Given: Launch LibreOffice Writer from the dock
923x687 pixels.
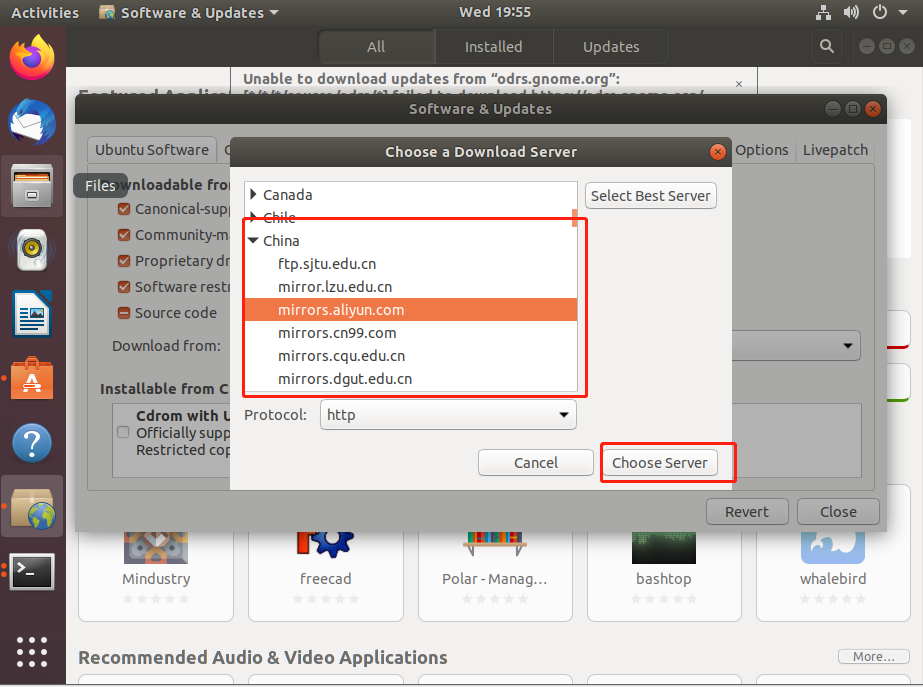Looking at the screenshot, I should 32,314.
